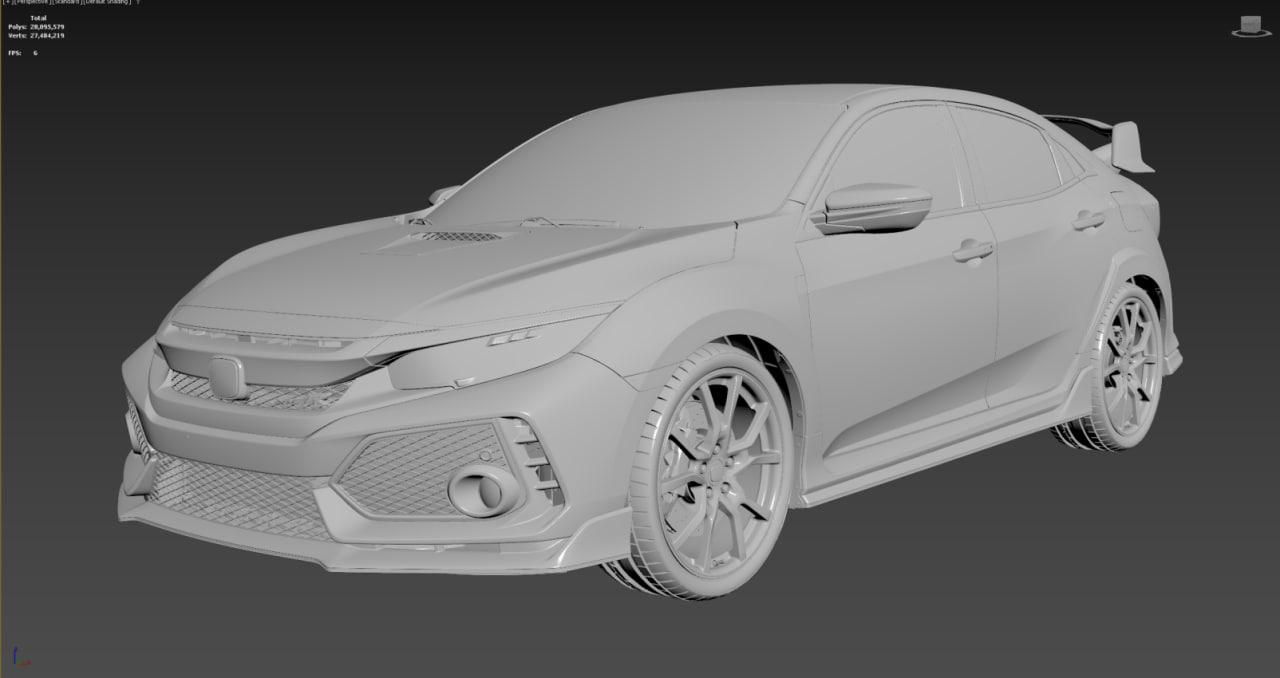1280x678 pixels.
Task: Click the front grille badge emblem
Action: click(x=228, y=378)
